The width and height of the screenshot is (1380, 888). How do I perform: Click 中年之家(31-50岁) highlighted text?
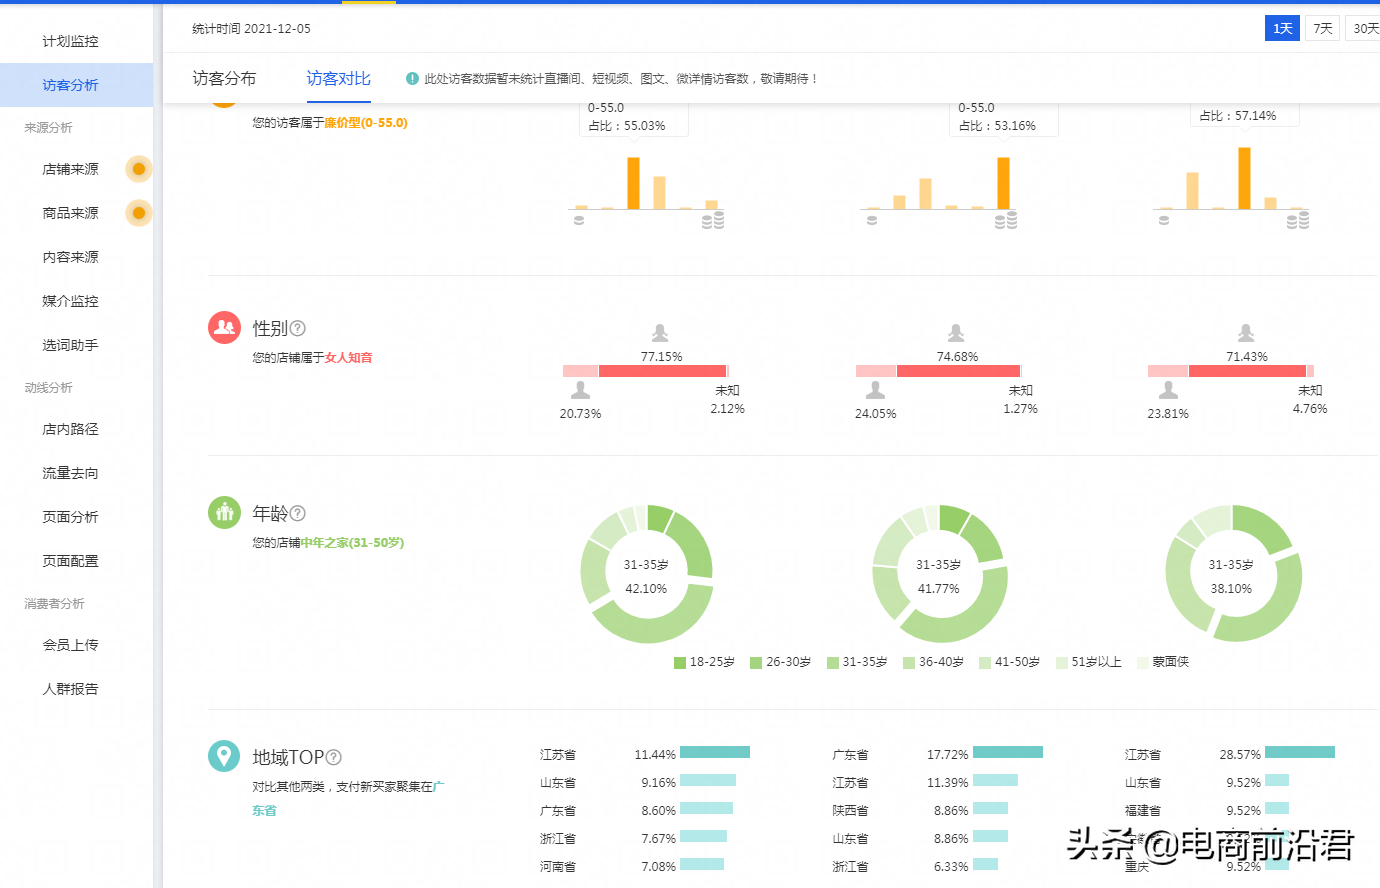[x=352, y=542]
